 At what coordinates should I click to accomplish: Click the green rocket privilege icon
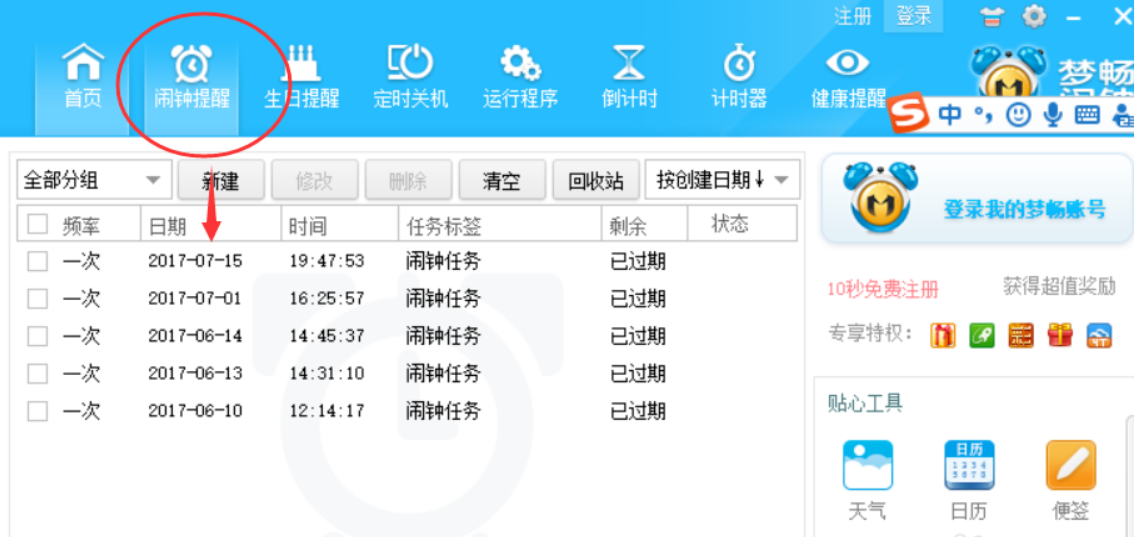coord(981,335)
